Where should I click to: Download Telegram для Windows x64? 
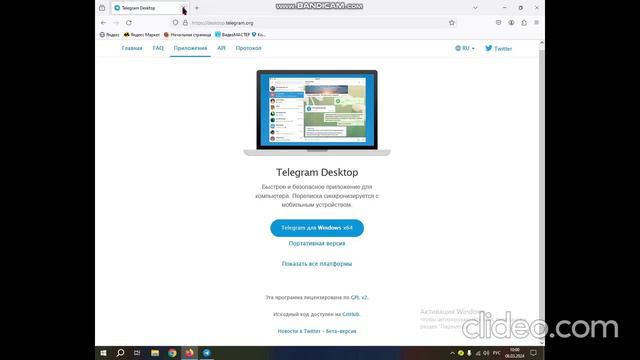click(317, 228)
